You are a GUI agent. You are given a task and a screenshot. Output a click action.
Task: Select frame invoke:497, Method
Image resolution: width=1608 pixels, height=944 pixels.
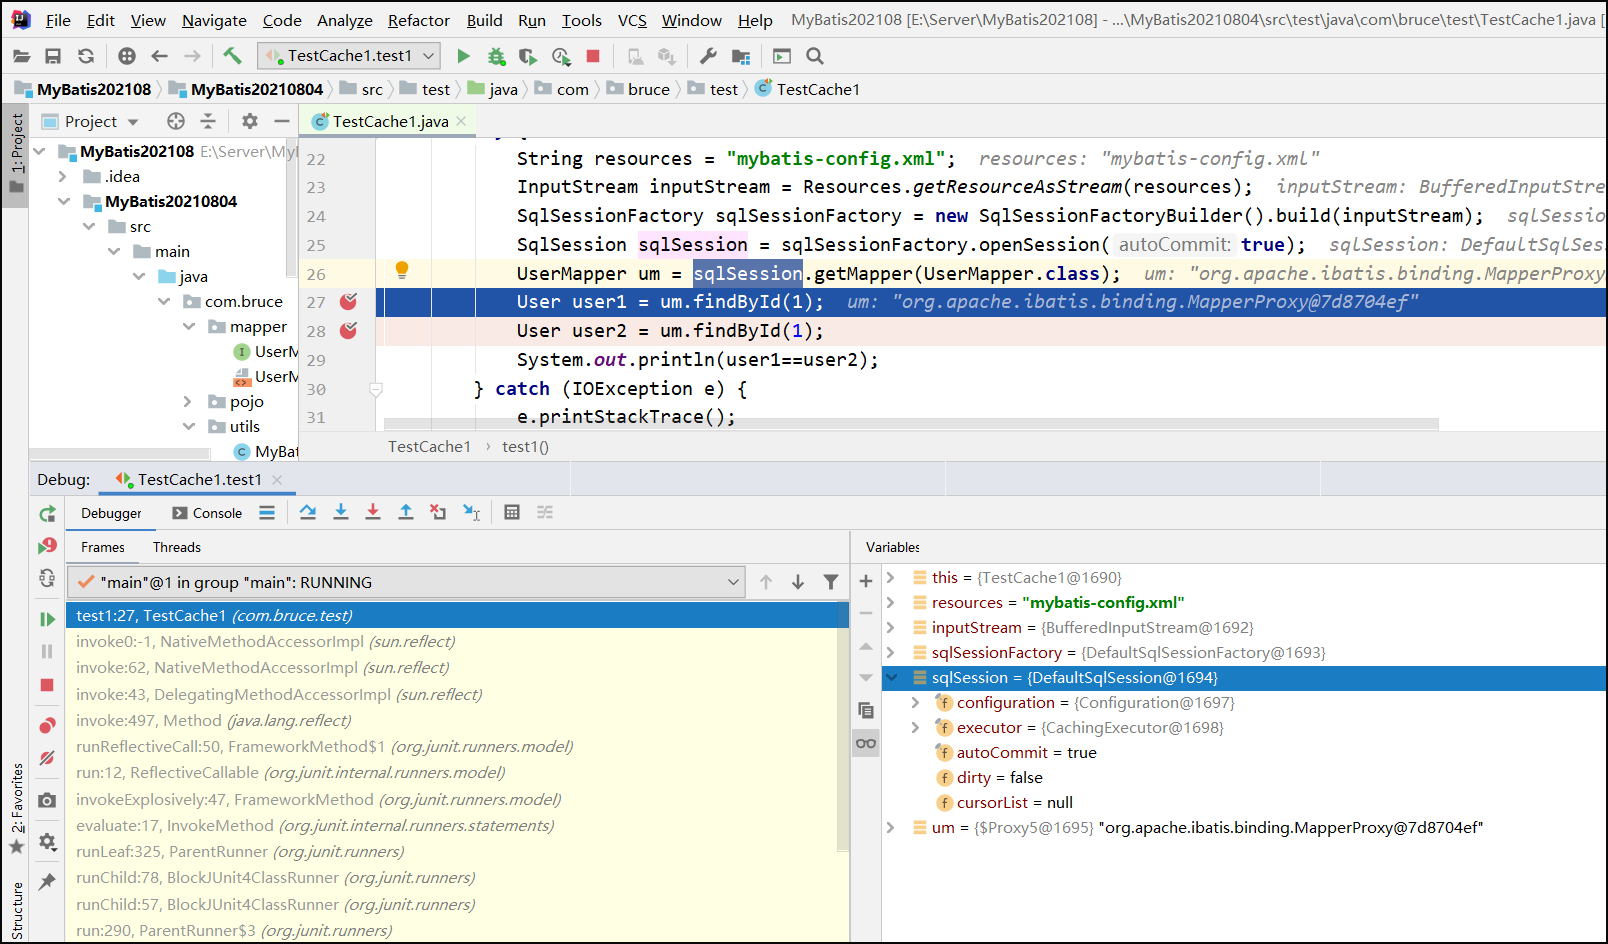[x=214, y=721]
